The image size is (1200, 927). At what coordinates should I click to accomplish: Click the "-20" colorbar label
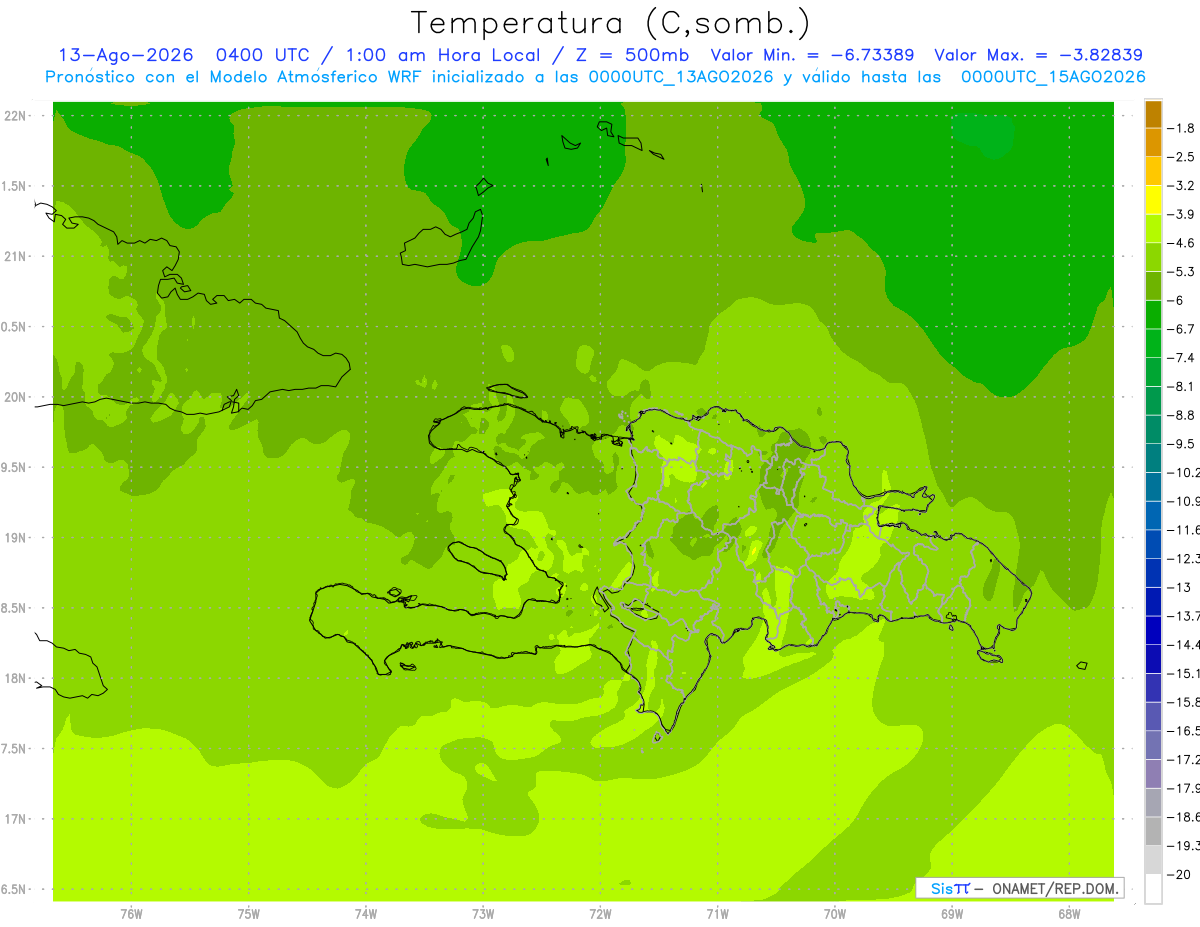point(1181,874)
